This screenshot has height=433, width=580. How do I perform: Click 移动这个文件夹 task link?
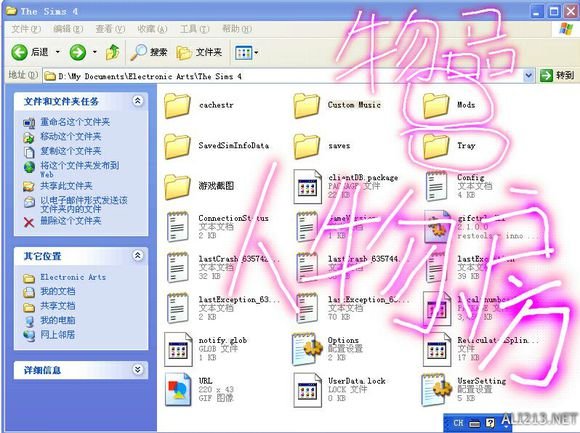tap(71, 136)
